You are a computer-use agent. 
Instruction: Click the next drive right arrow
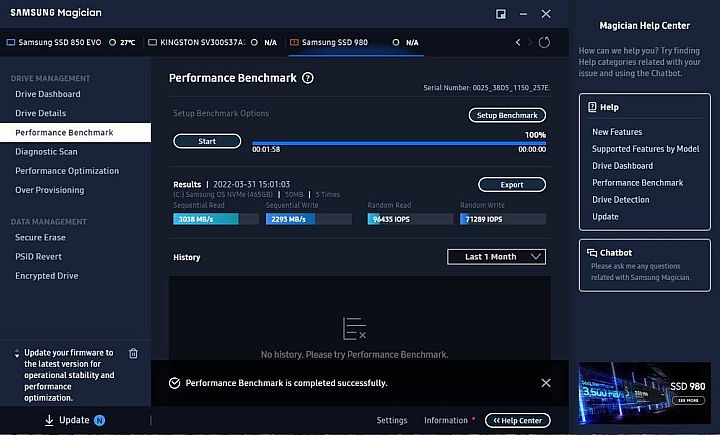(530, 42)
